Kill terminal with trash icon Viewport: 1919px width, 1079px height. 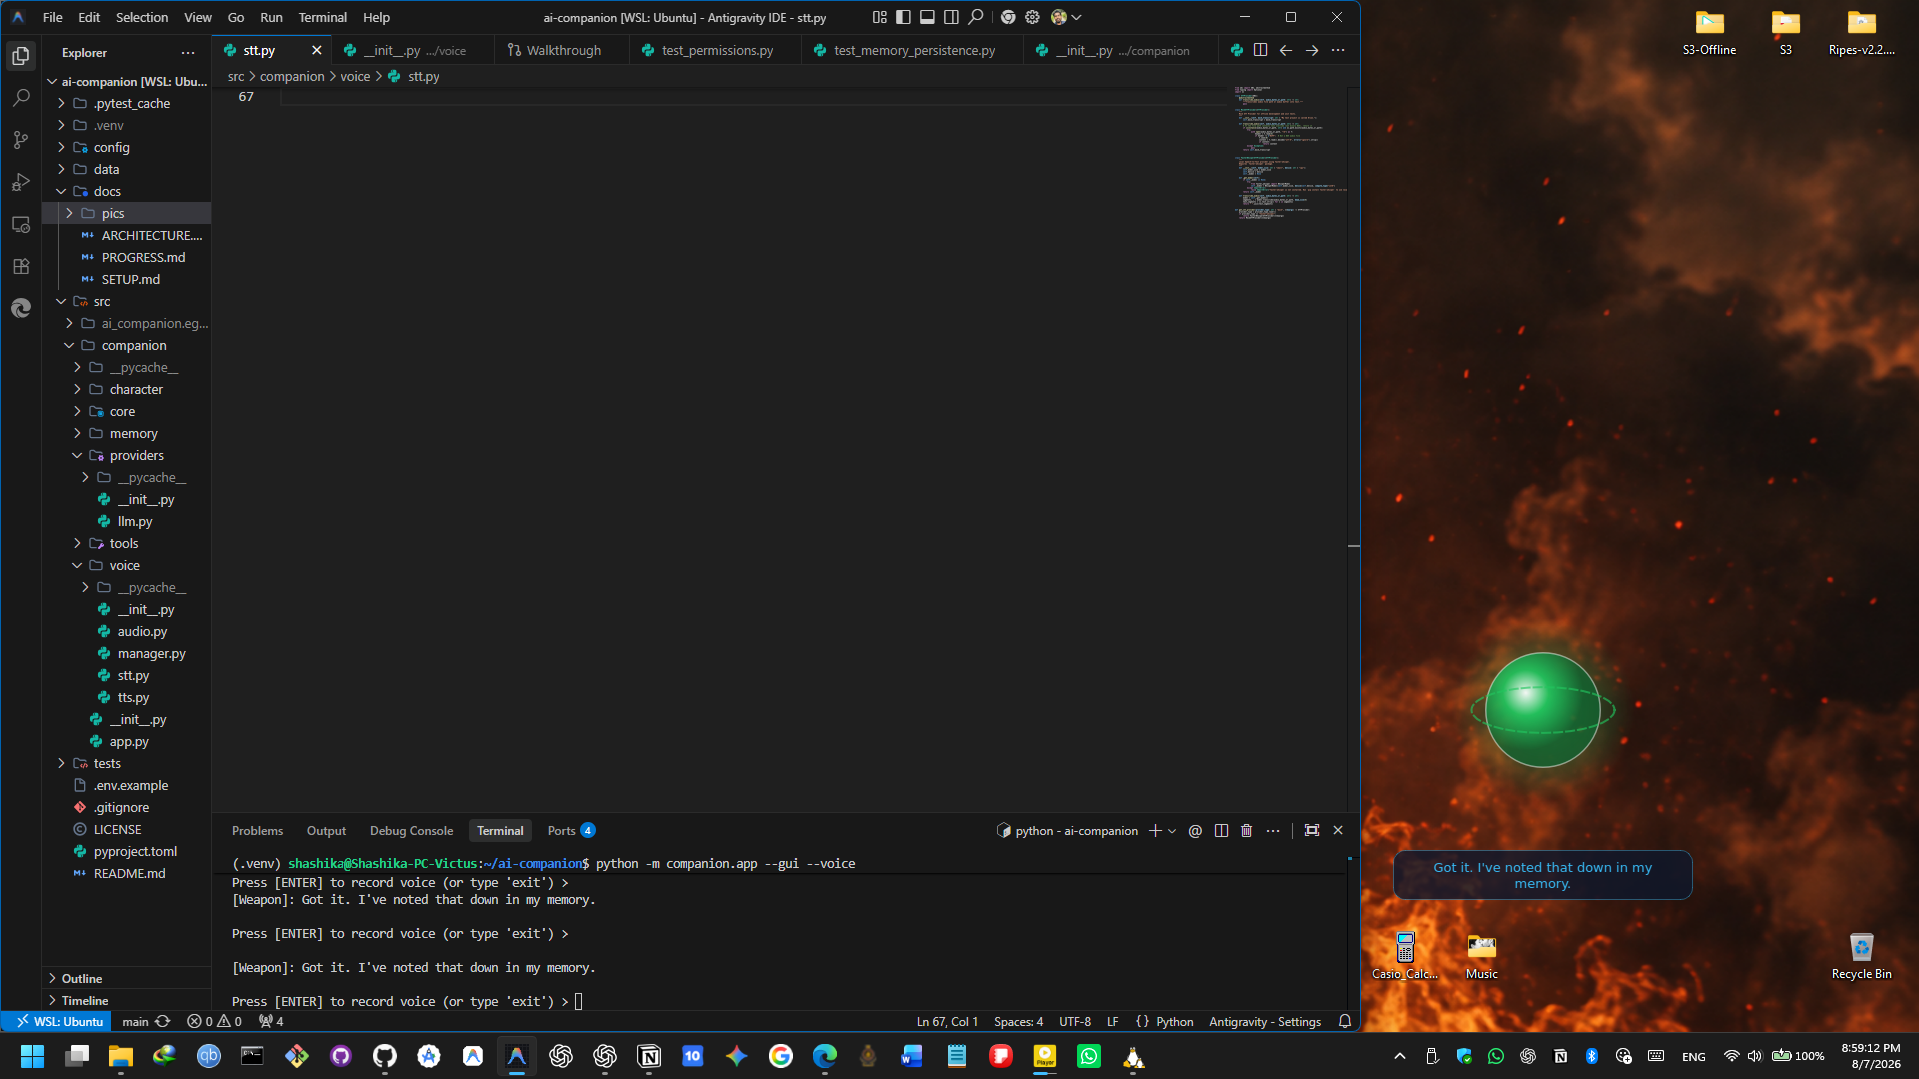coord(1246,830)
